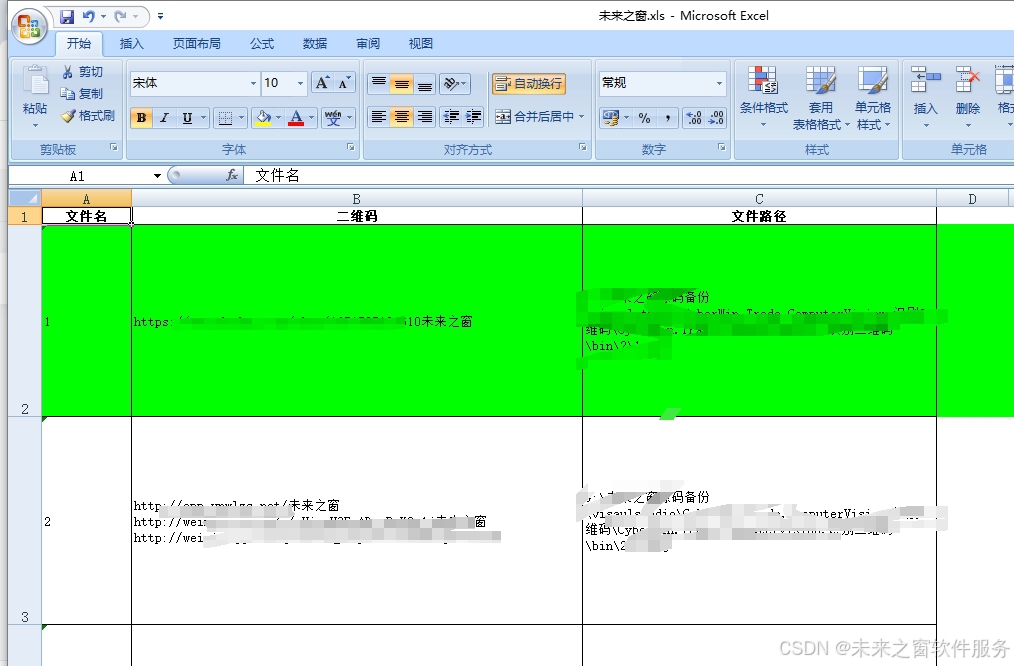Open the 公式 ribbon tab
The image size is (1014, 666).
point(262,43)
